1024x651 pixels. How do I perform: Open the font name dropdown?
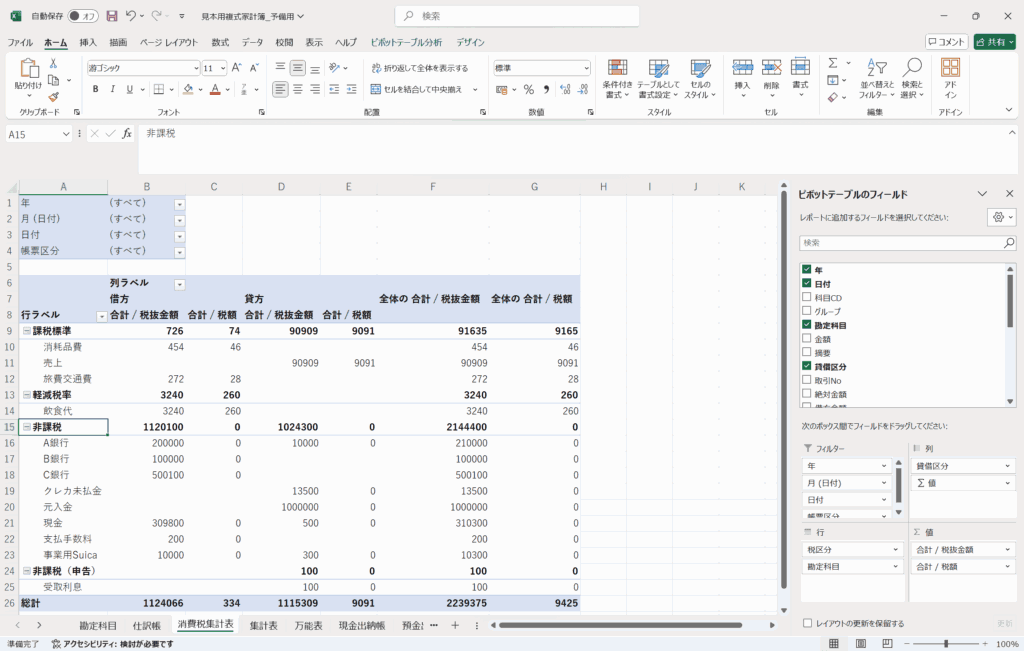(196, 68)
